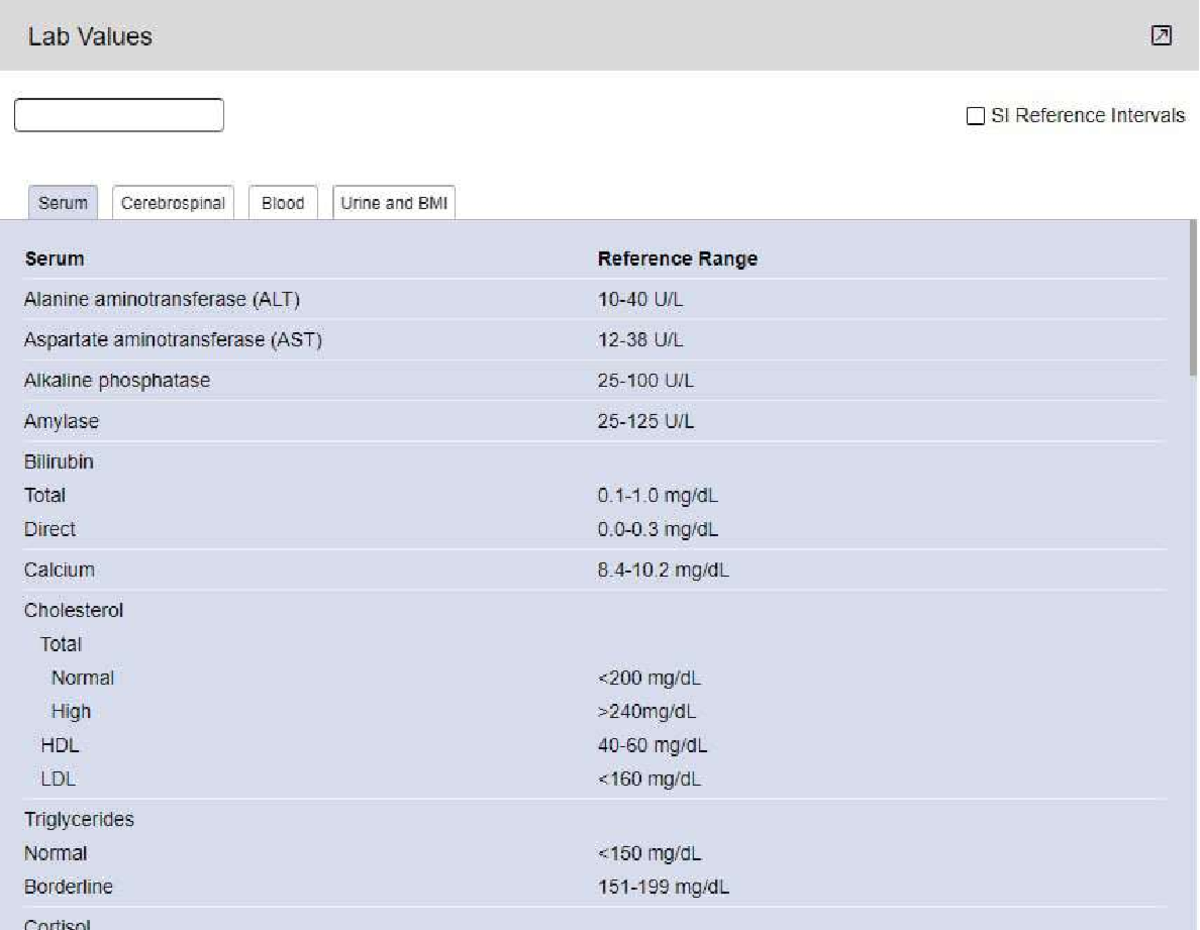Click the 25-125 U/L amylase value

tap(644, 421)
